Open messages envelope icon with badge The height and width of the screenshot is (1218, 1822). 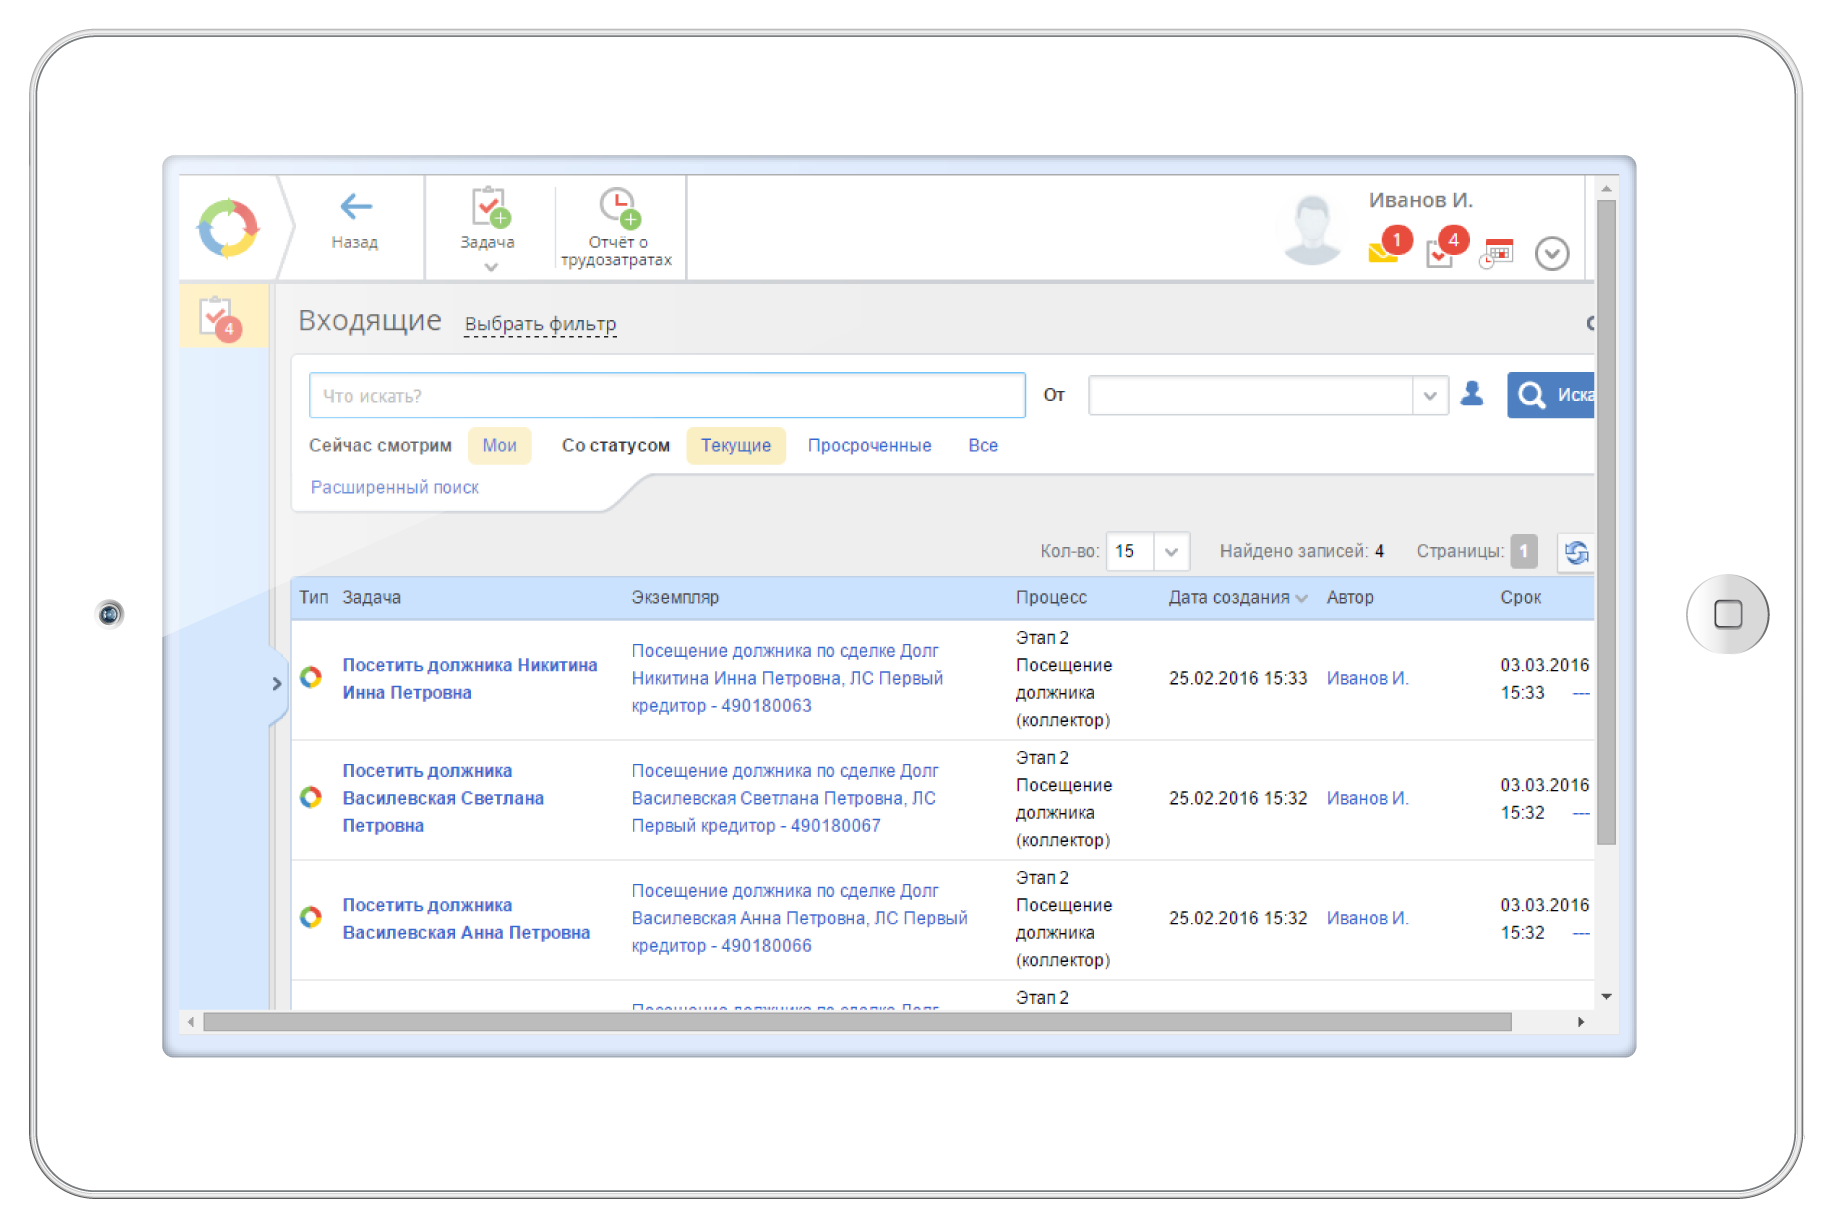(x=1385, y=250)
